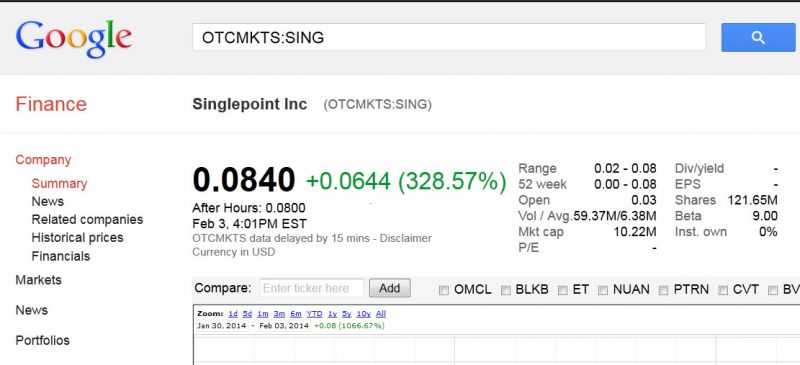Set chart zoom to YTD

coord(314,313)
